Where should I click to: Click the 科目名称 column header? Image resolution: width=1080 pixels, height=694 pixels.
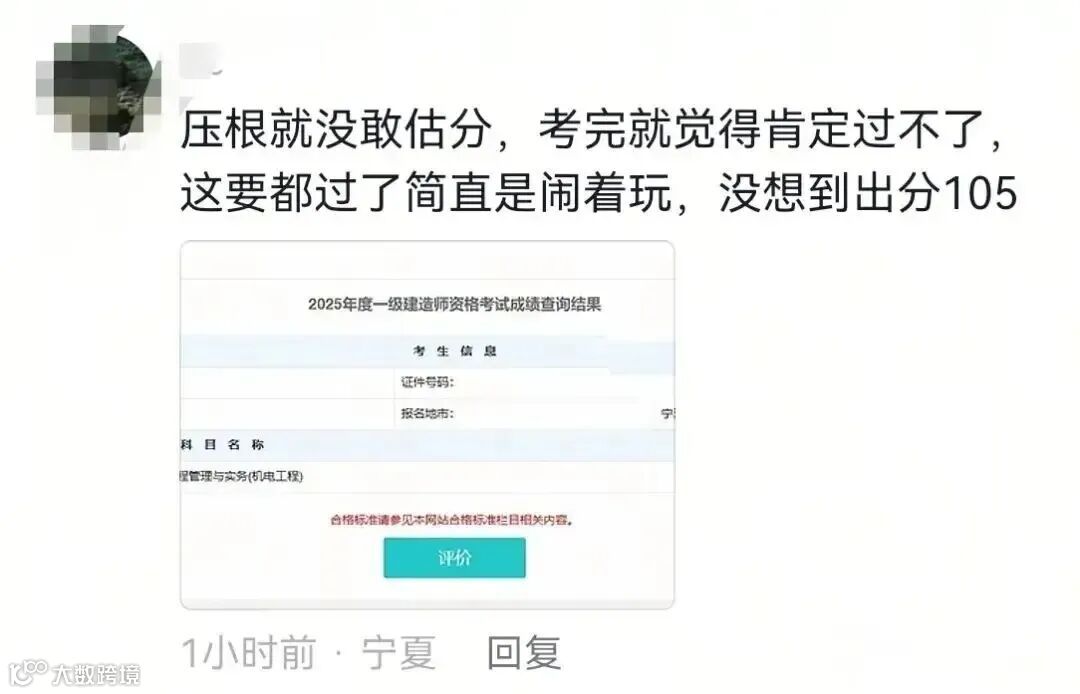click(x=222, y=445)
